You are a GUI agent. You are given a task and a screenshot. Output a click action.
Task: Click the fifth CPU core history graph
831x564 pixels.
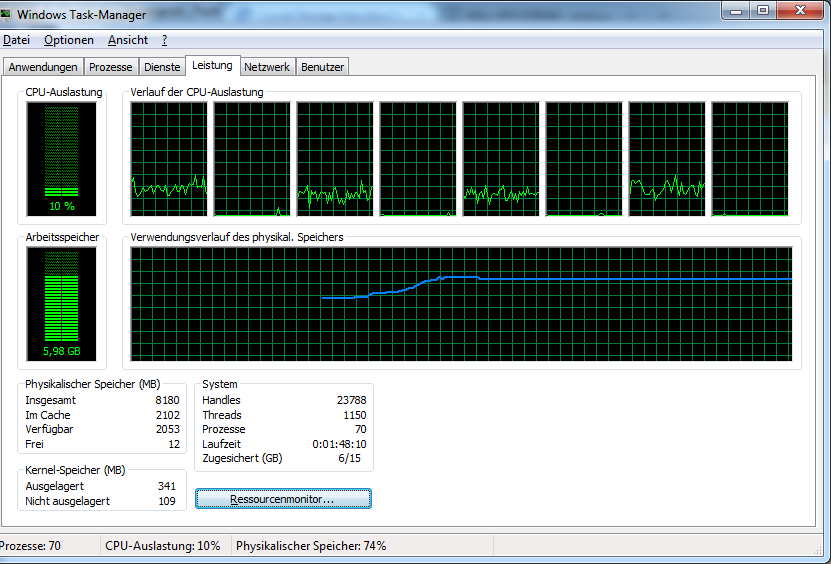pyautogui.click(x=501, y=159)
